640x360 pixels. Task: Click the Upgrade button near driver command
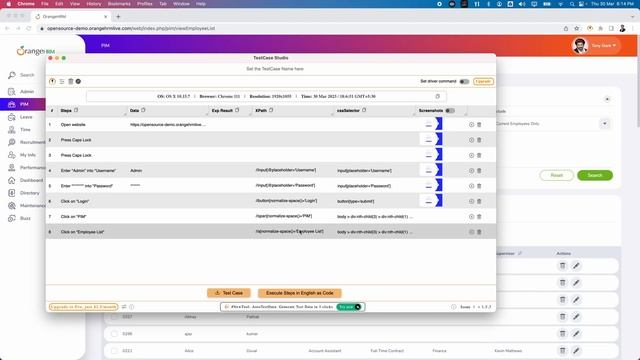[x=483, y=82]
